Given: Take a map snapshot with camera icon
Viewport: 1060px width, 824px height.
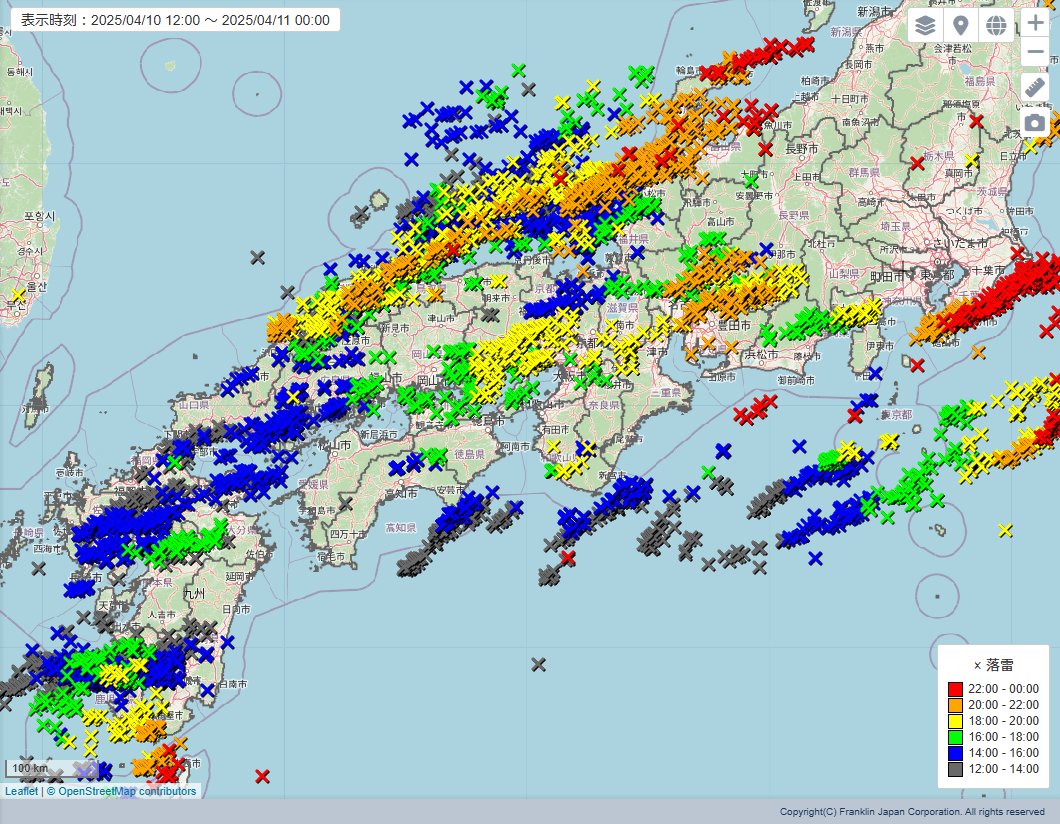Looking at the screenshot, I should coord(1035,123).
